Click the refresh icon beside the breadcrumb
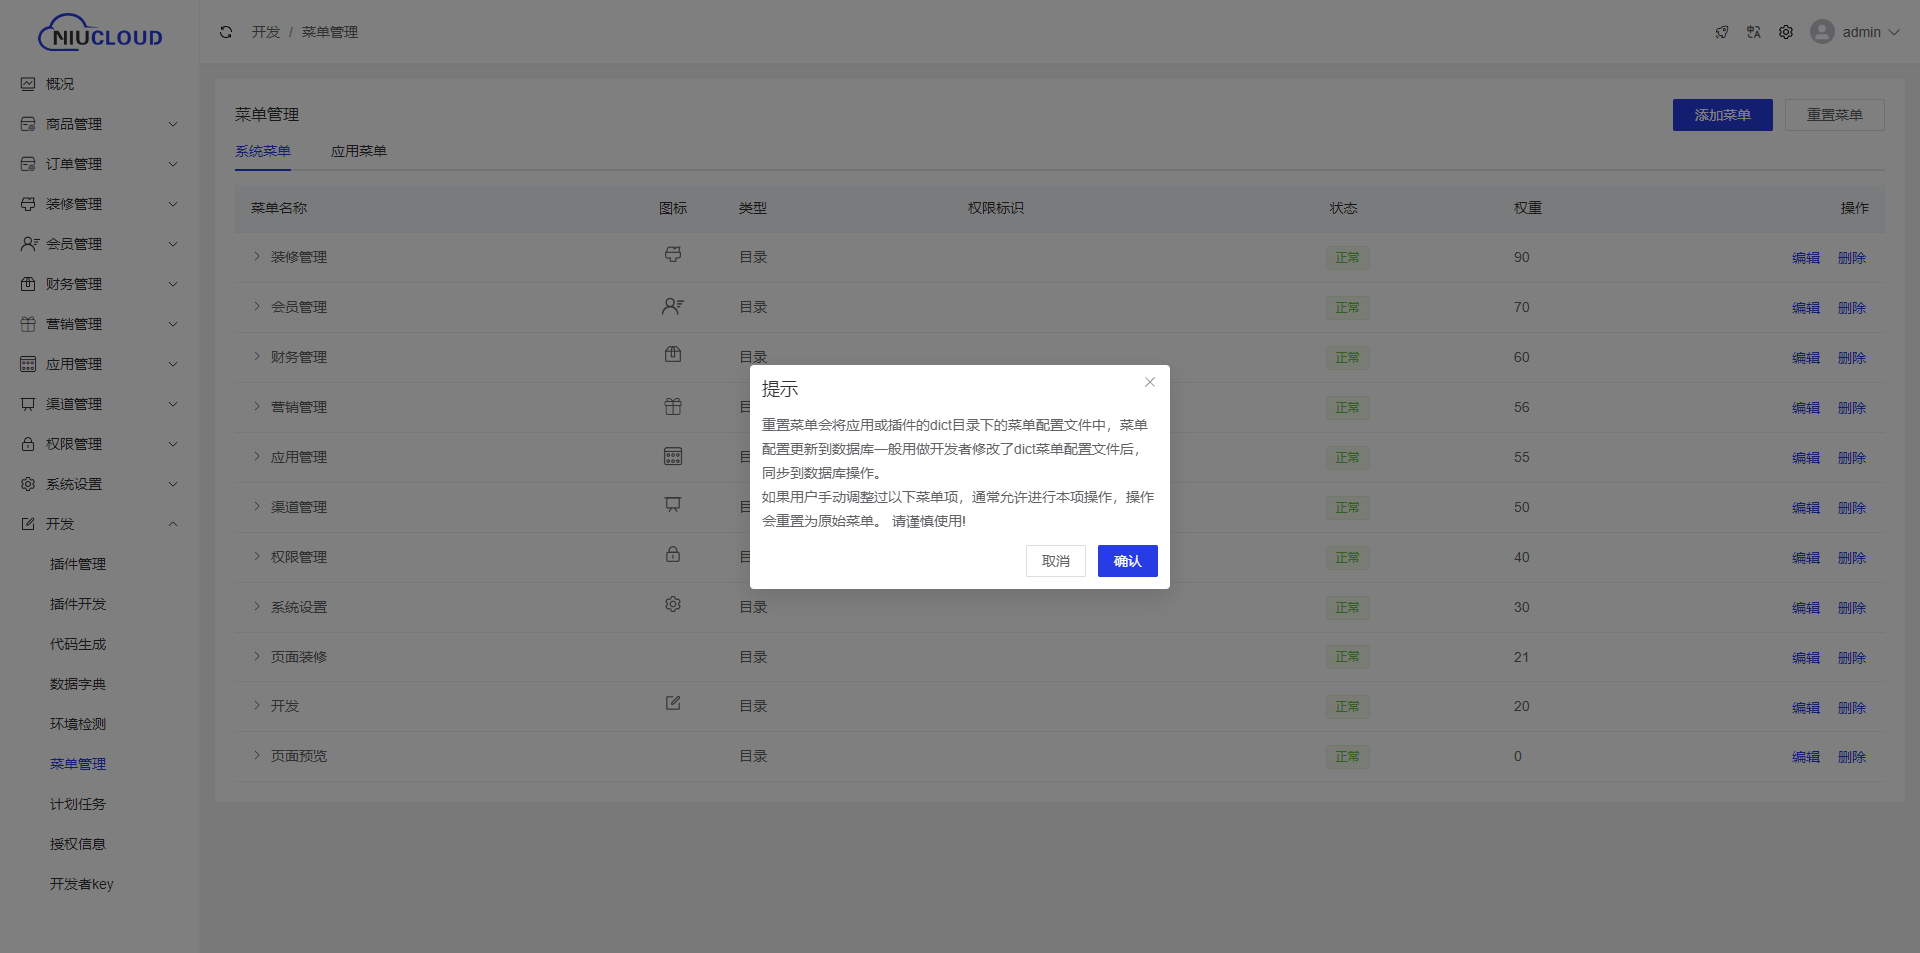The height and width of the screenshot is (953, 1920). click(x=226, y=32)
